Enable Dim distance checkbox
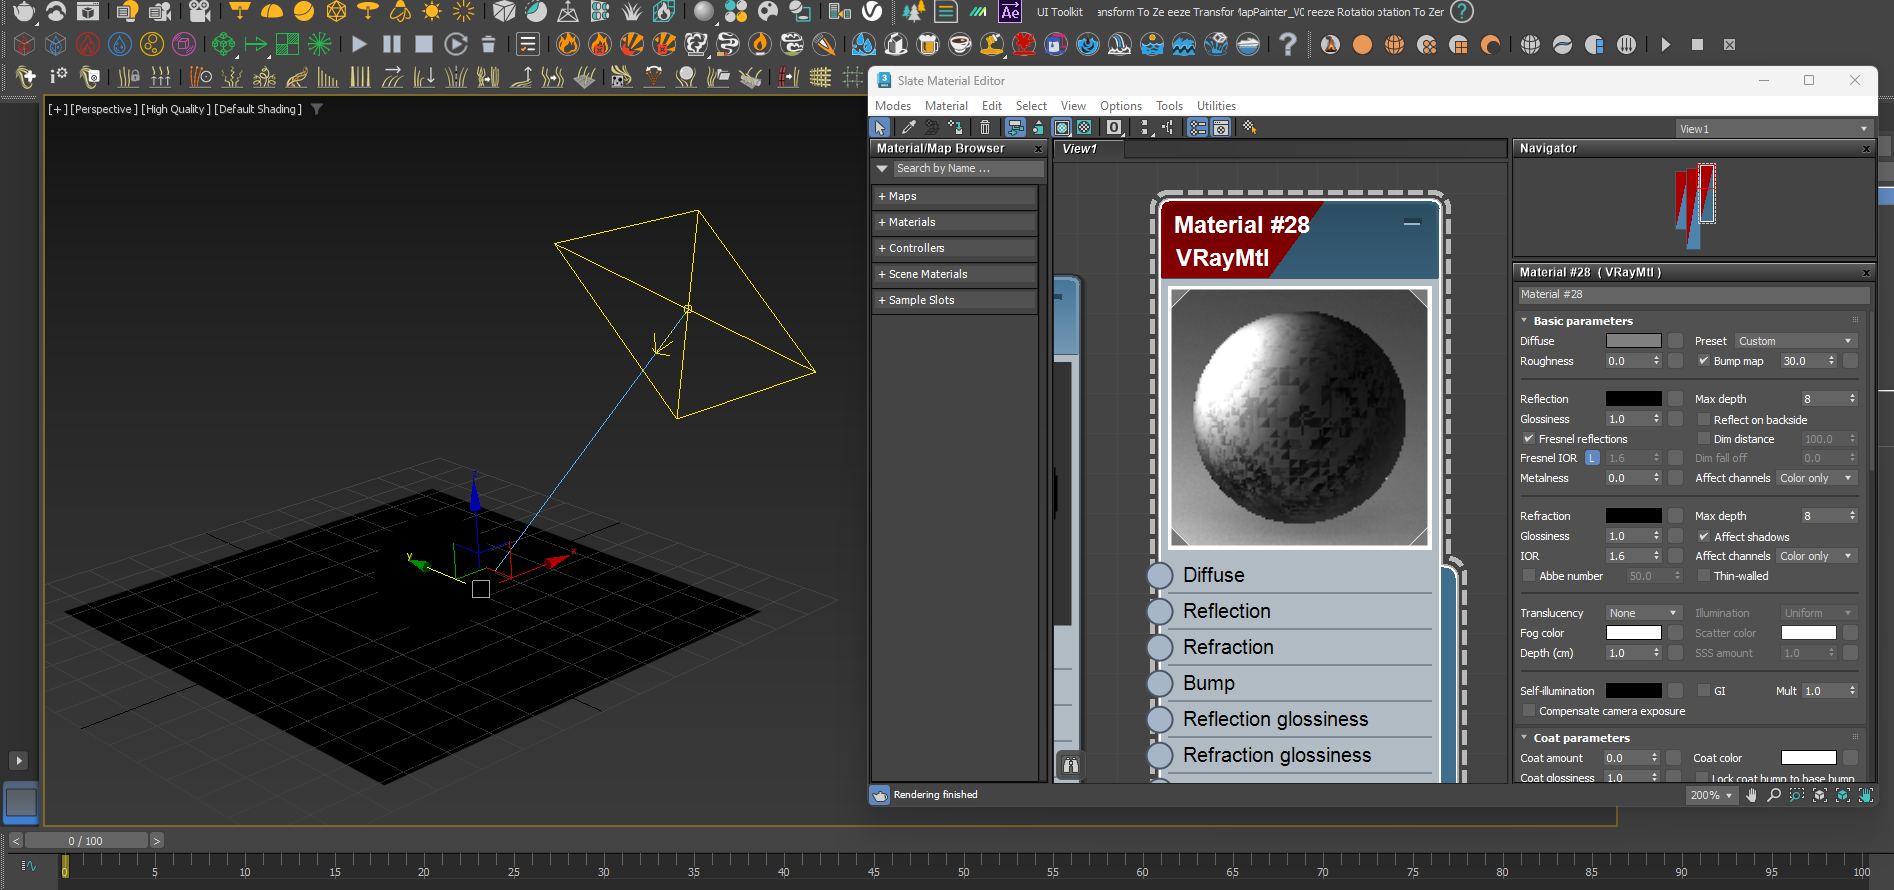The width and height of the screenshot is (1894, 890). coord(1704,439)
